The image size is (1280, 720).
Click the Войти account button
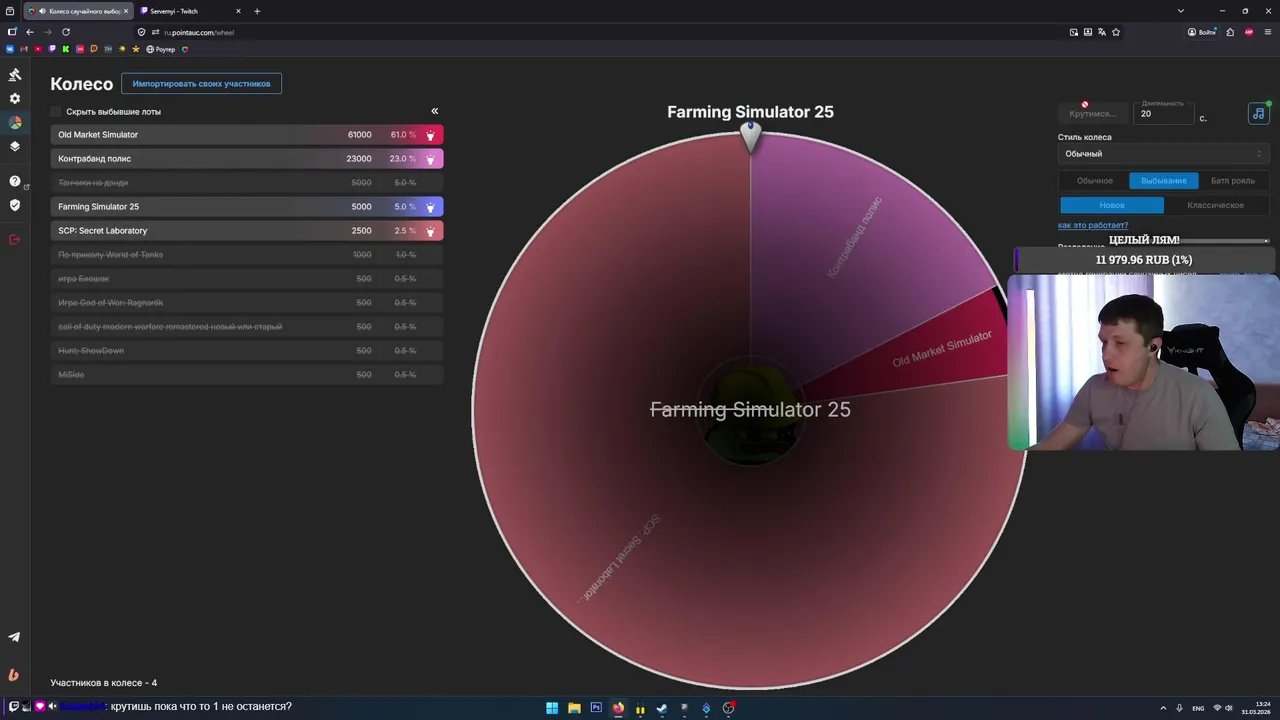[1202, 32]
